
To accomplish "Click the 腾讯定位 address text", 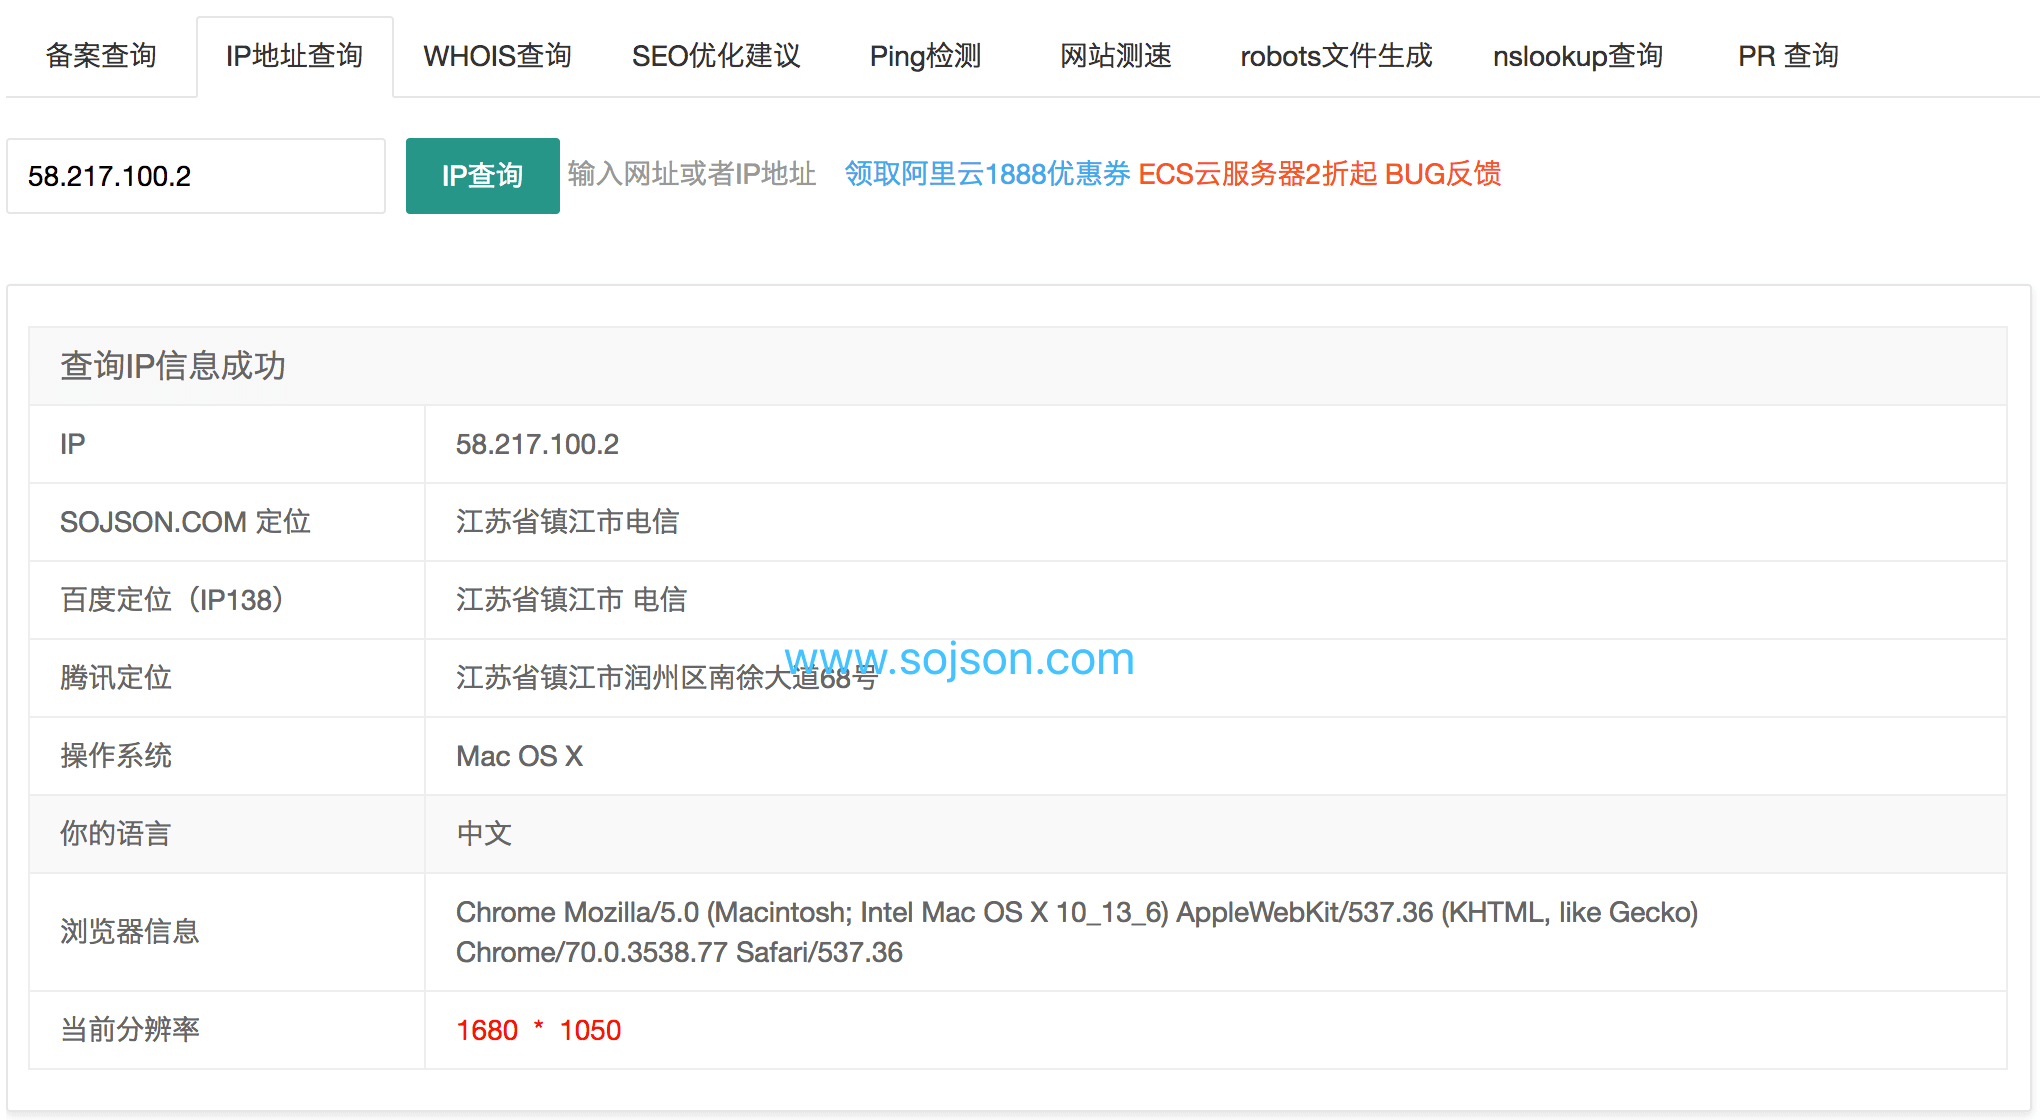I will [665, 678].
